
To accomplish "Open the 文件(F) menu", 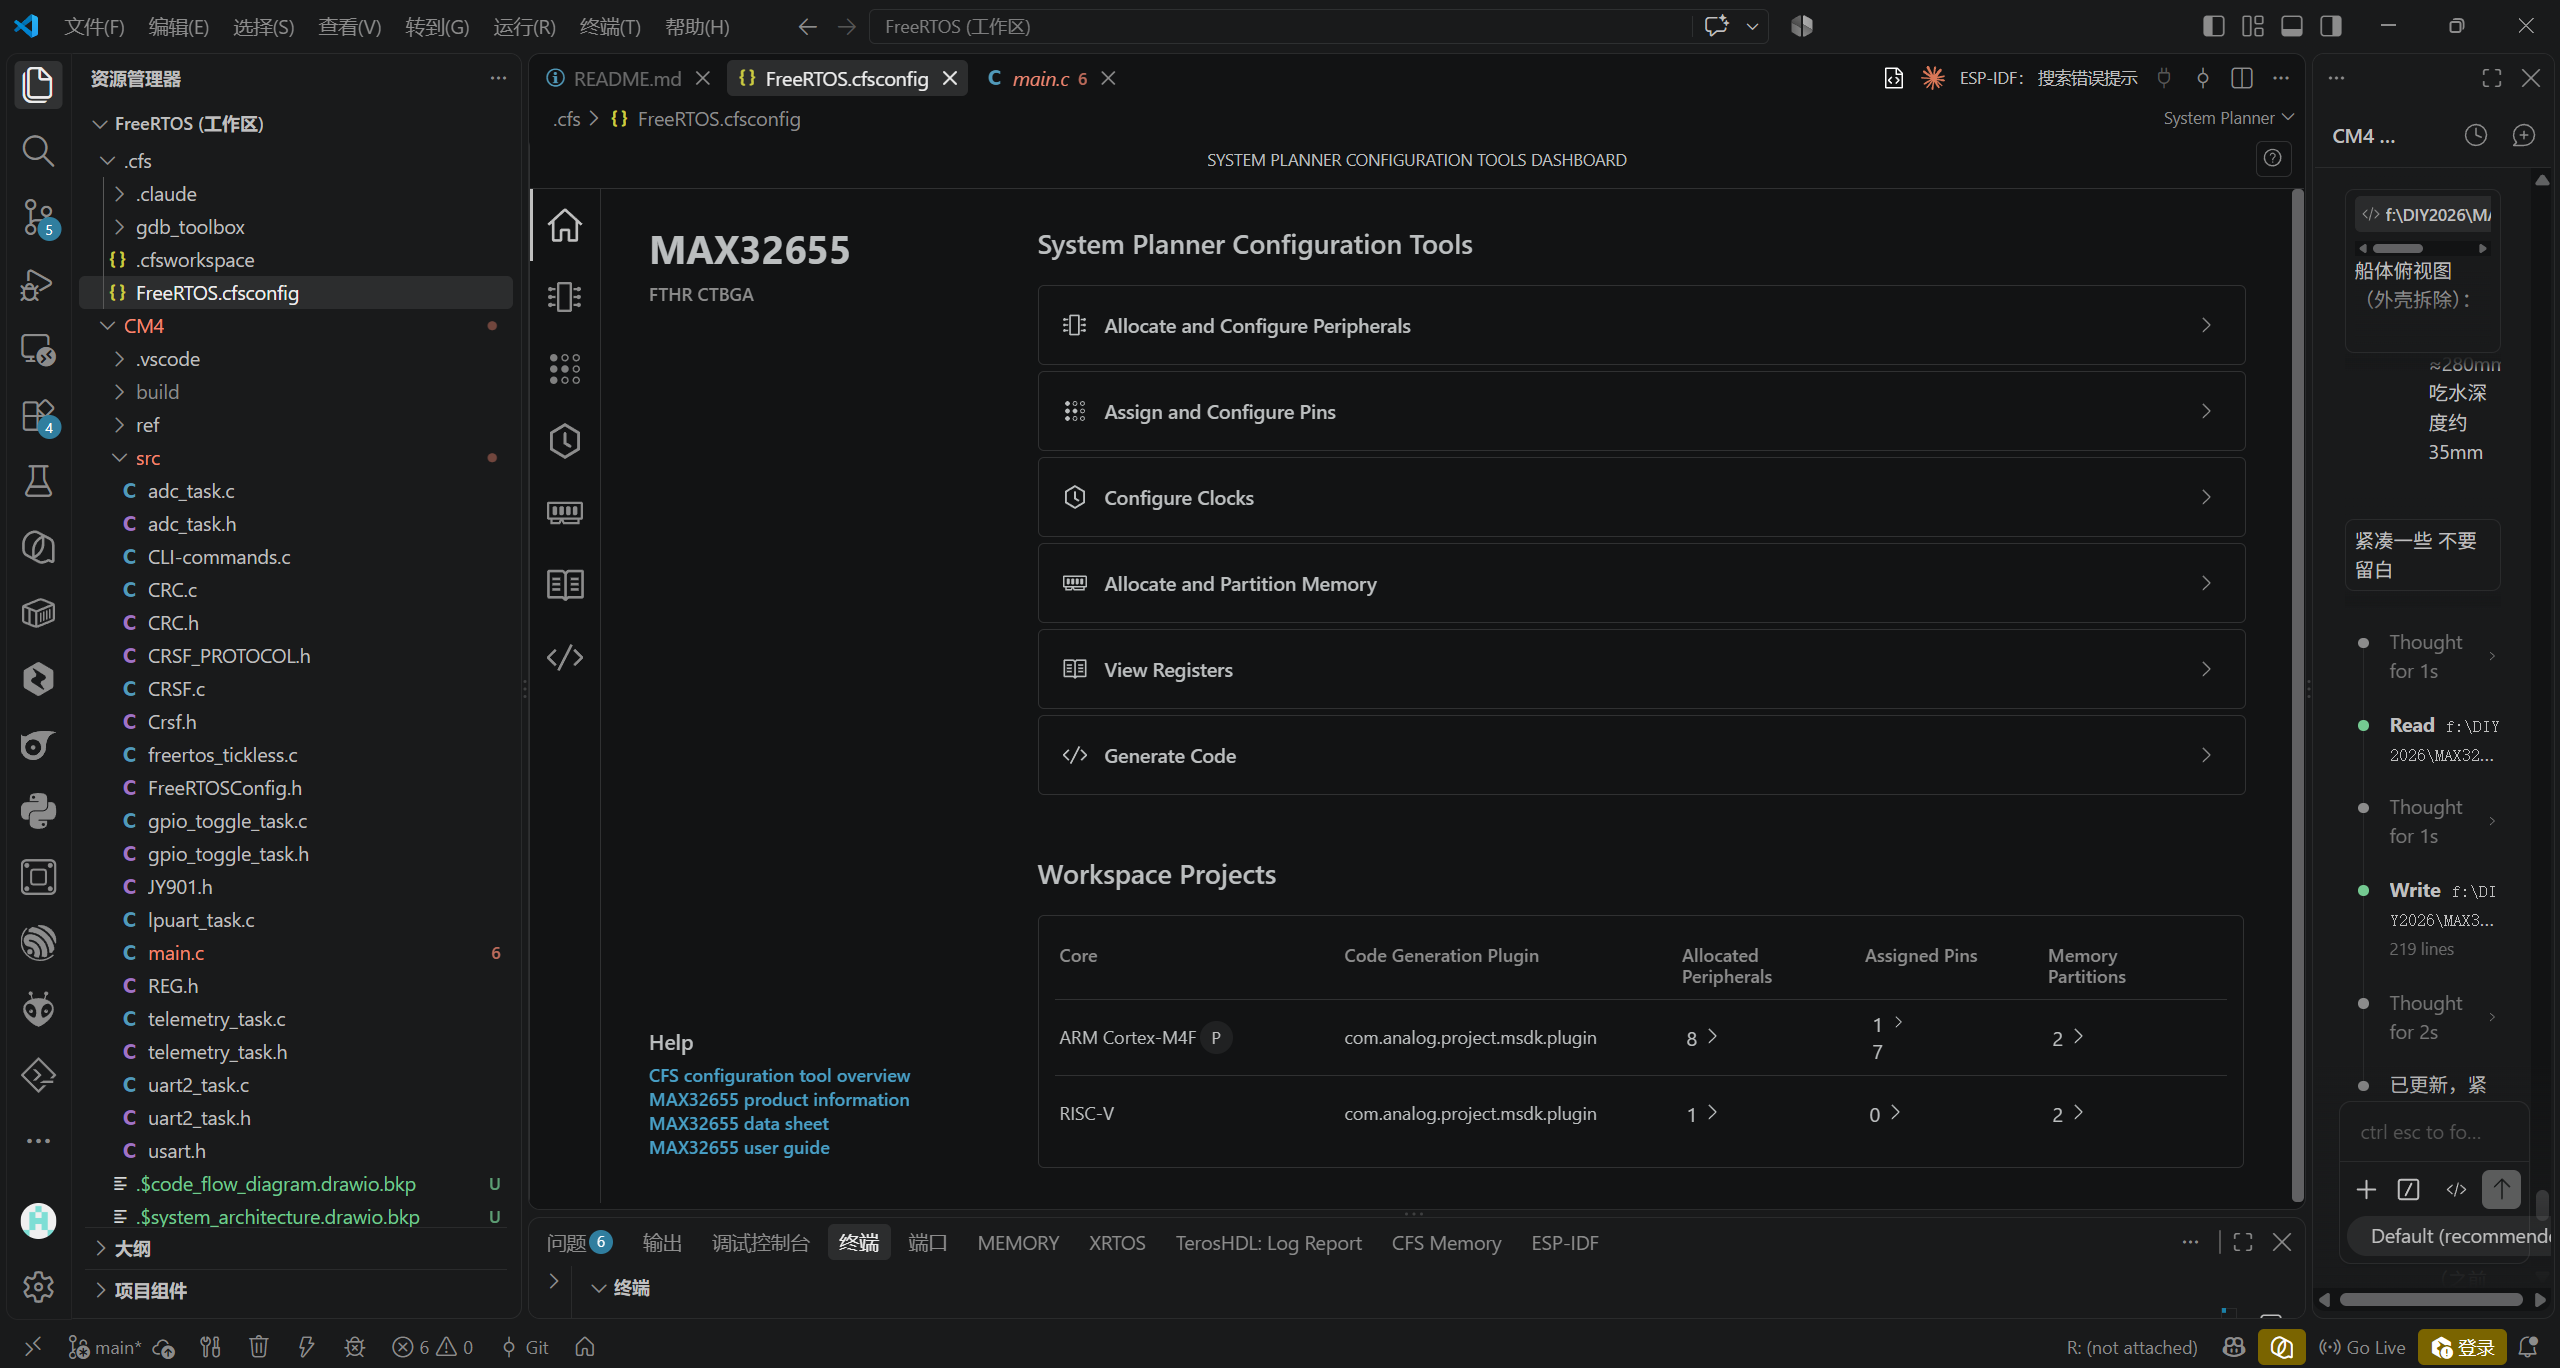I will 94,27.
